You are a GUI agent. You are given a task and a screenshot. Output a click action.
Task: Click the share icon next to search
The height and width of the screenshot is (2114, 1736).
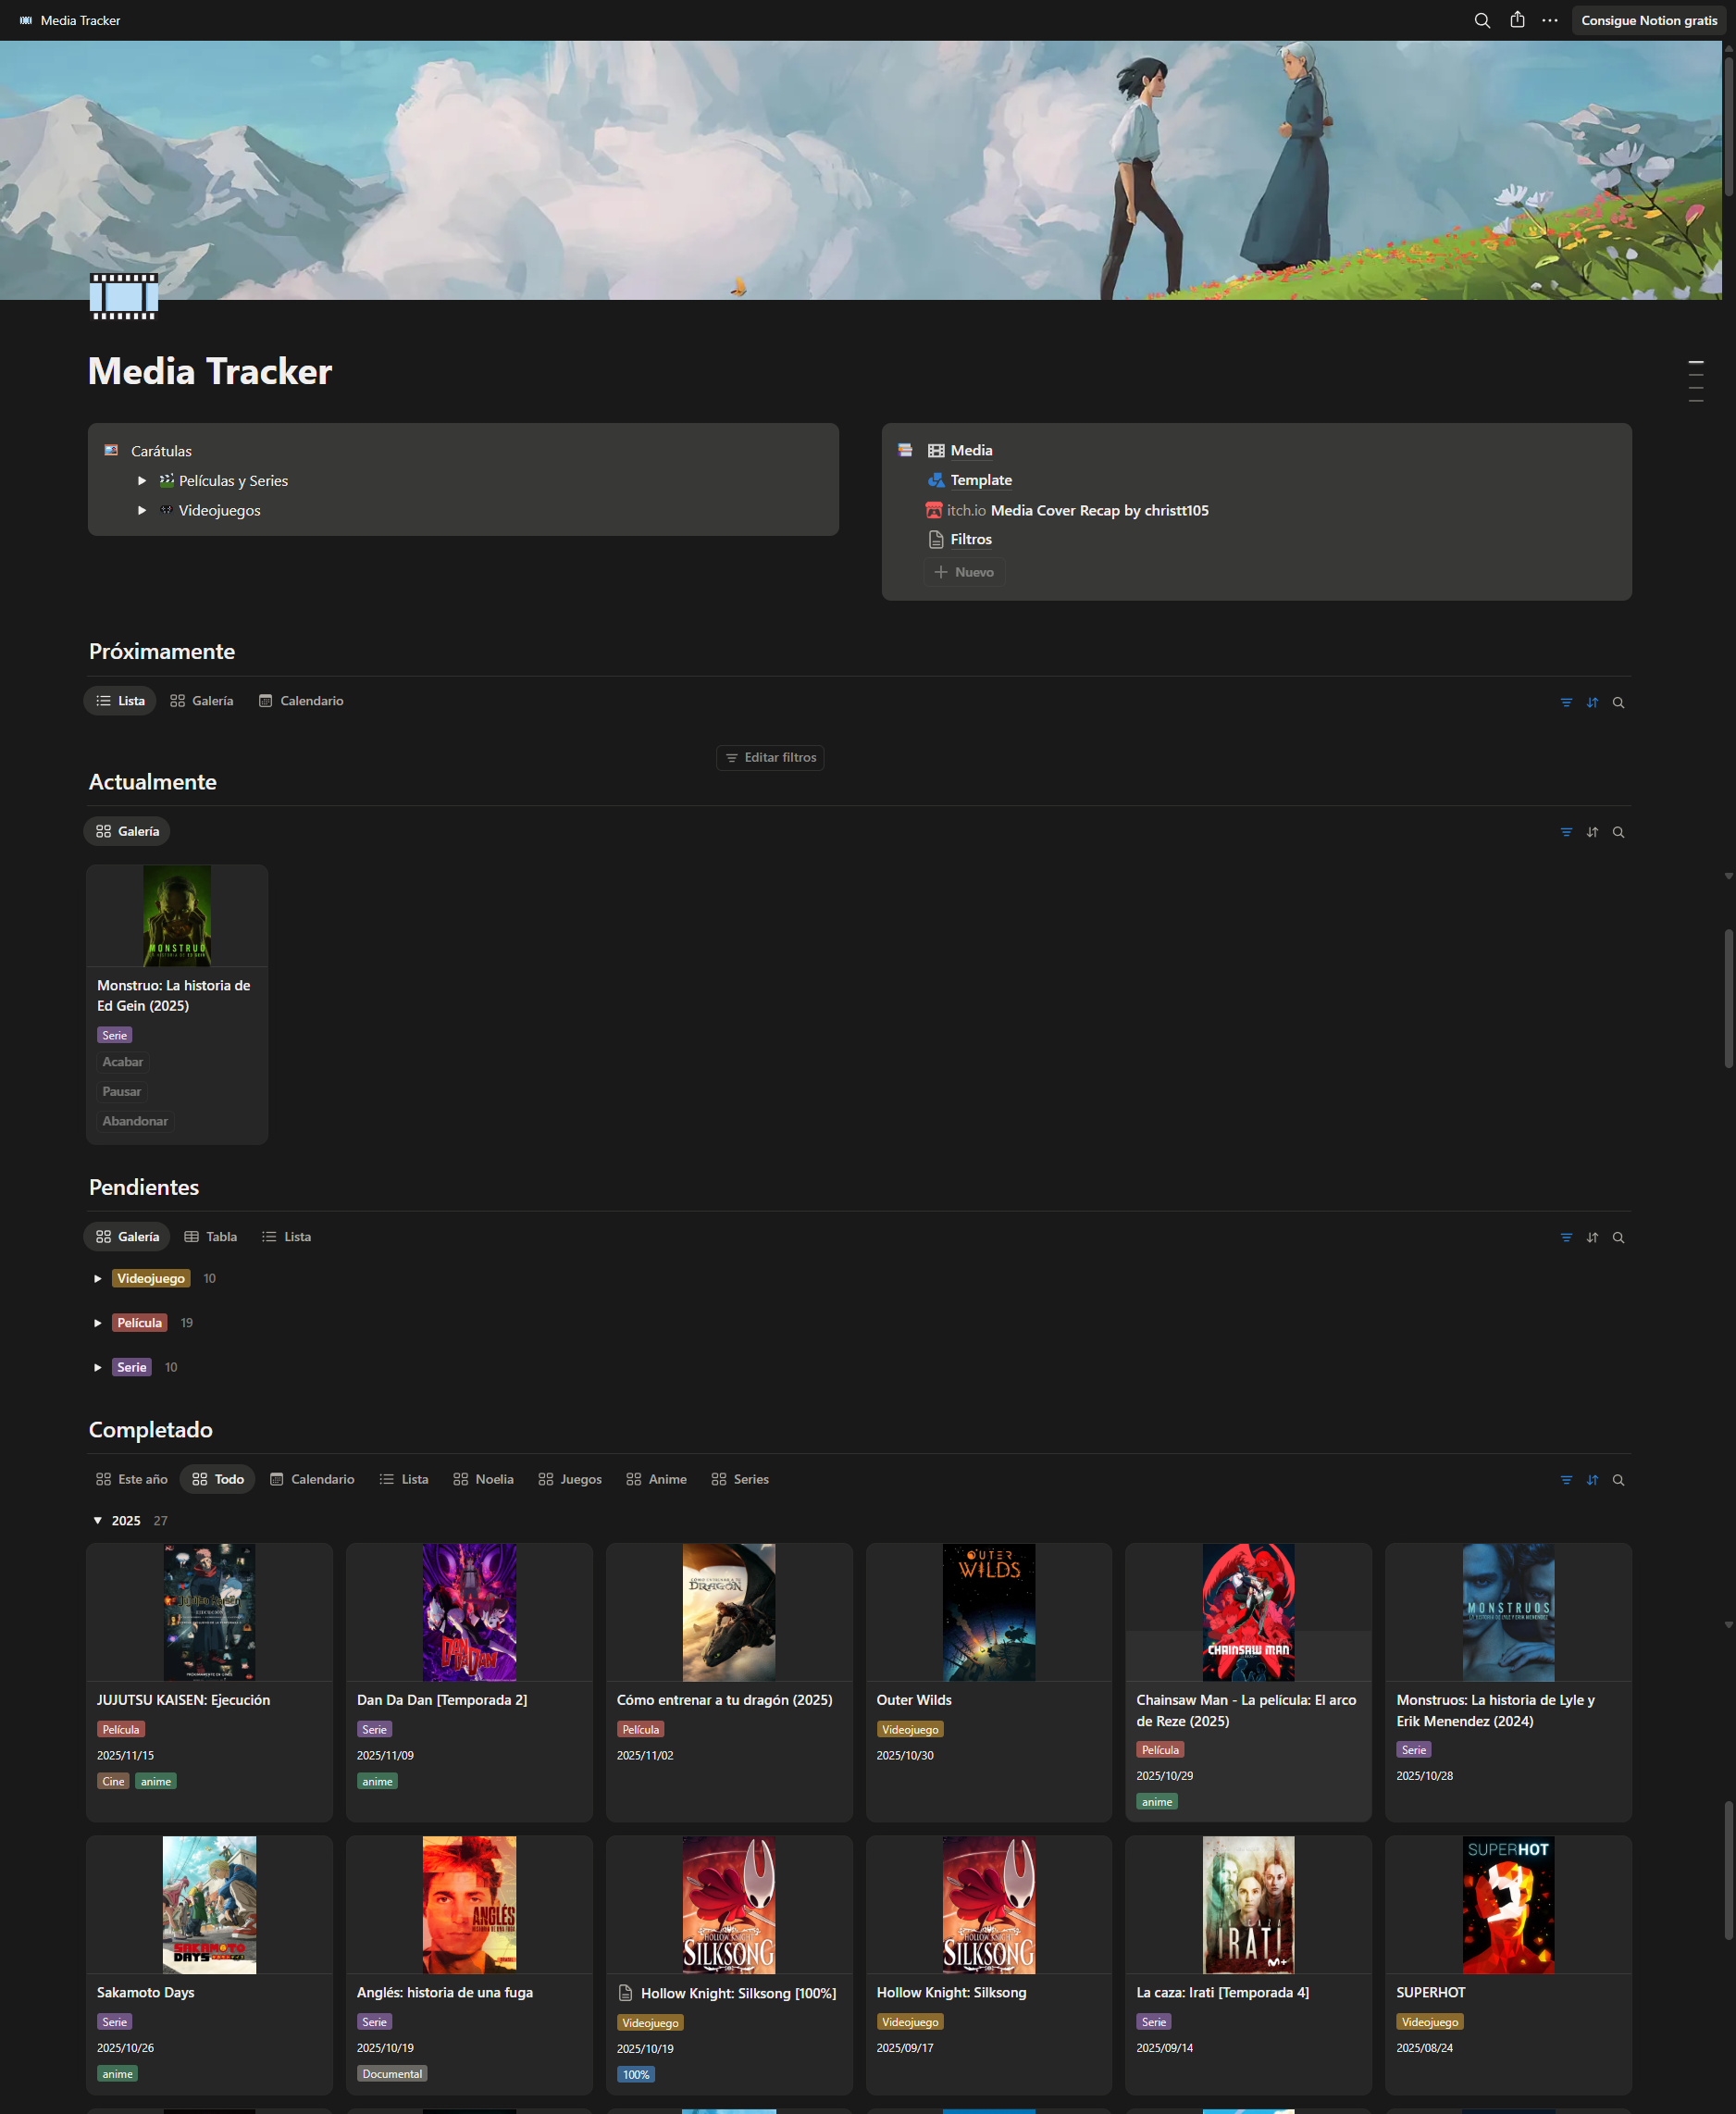(1516, 20)
